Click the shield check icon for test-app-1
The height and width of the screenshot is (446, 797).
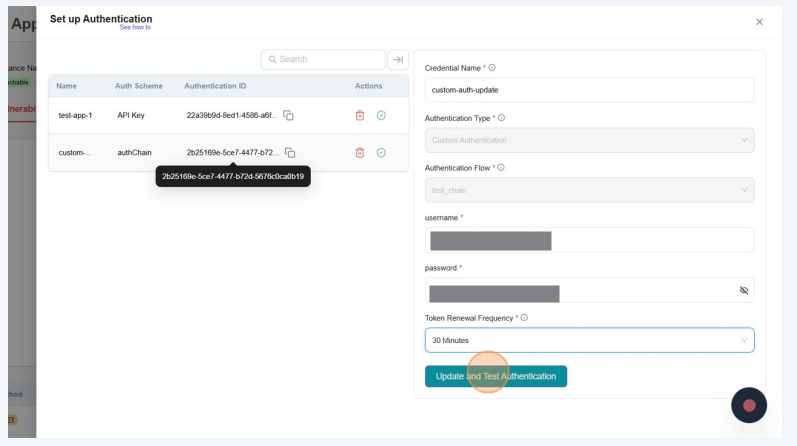(381, 115)
